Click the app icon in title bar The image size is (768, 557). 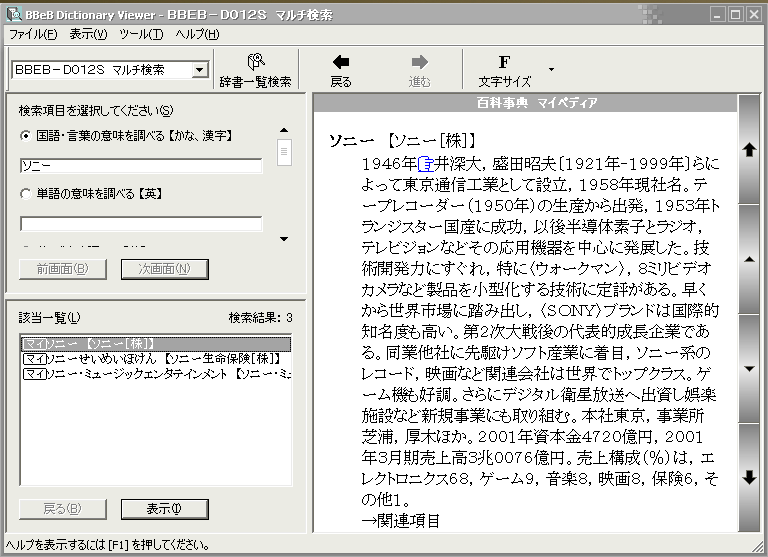(14, 14)
